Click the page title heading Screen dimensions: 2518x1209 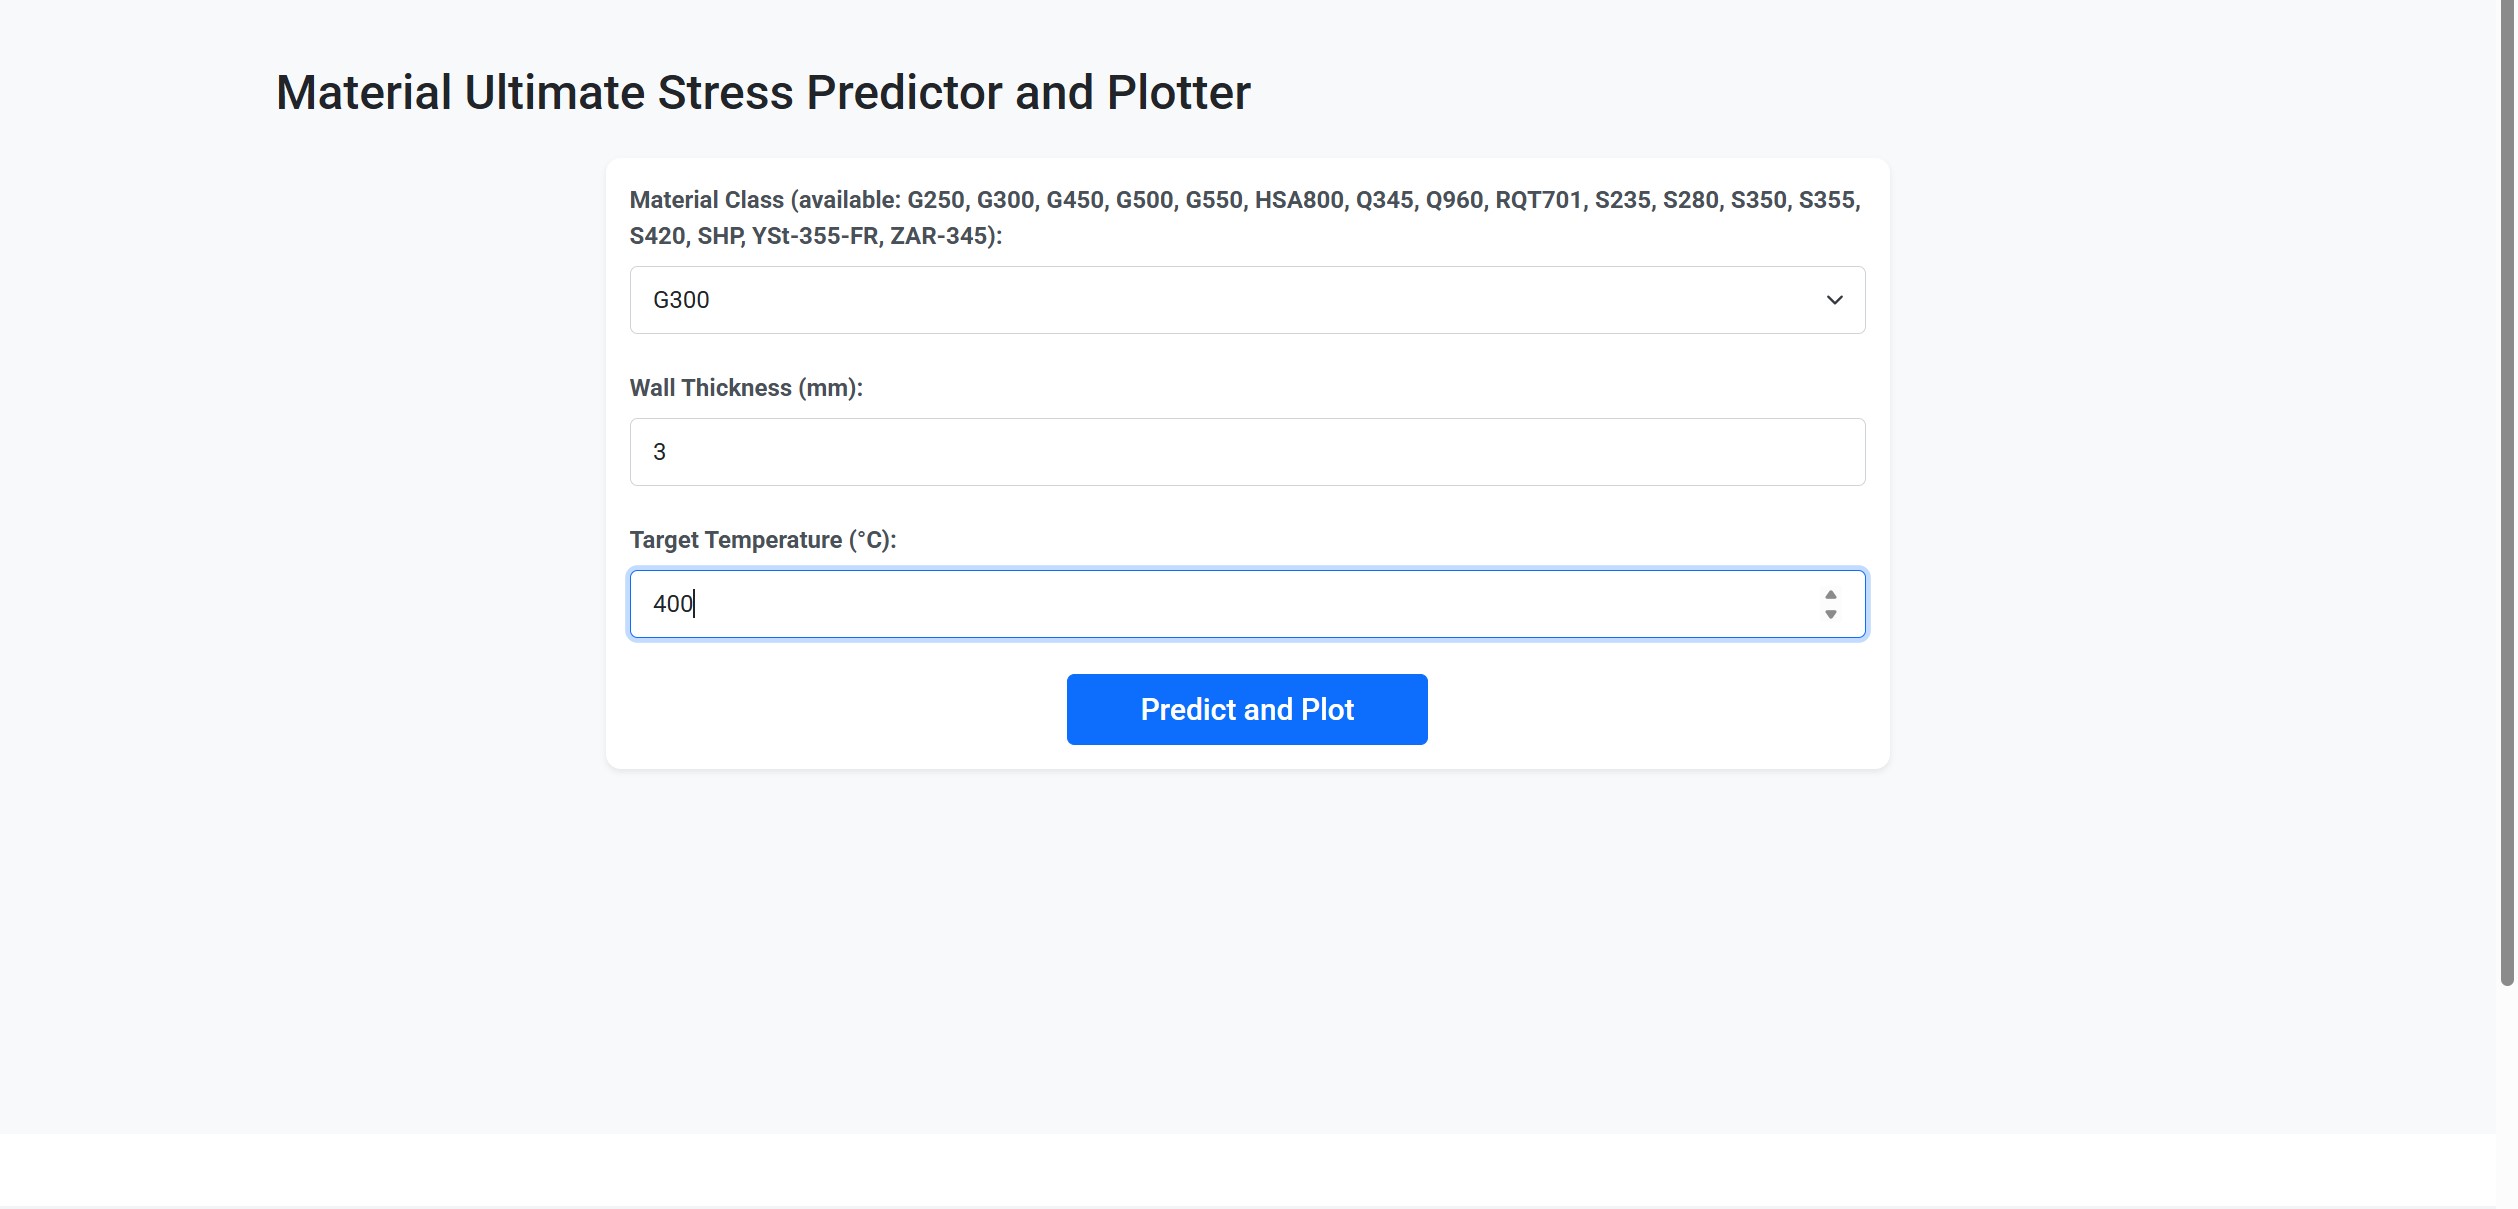tap(762, 92)
